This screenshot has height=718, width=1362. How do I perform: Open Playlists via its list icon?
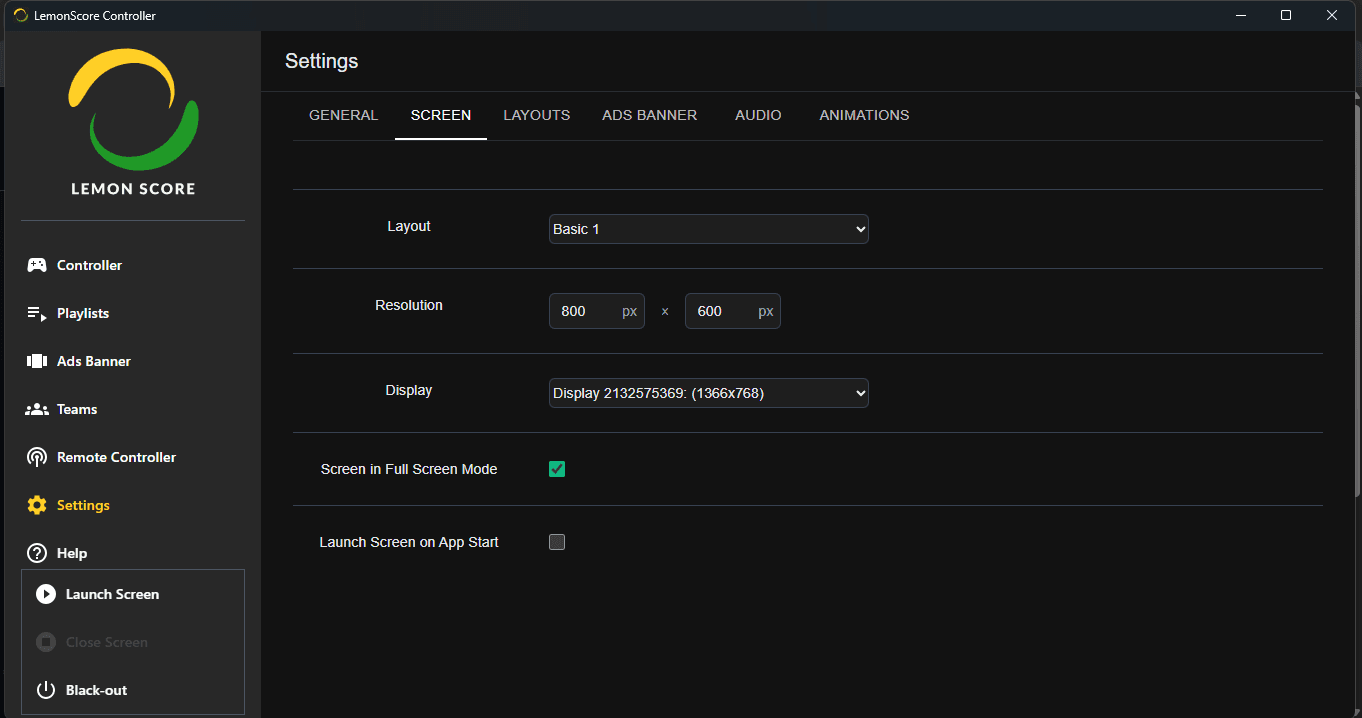pos(37,313)
